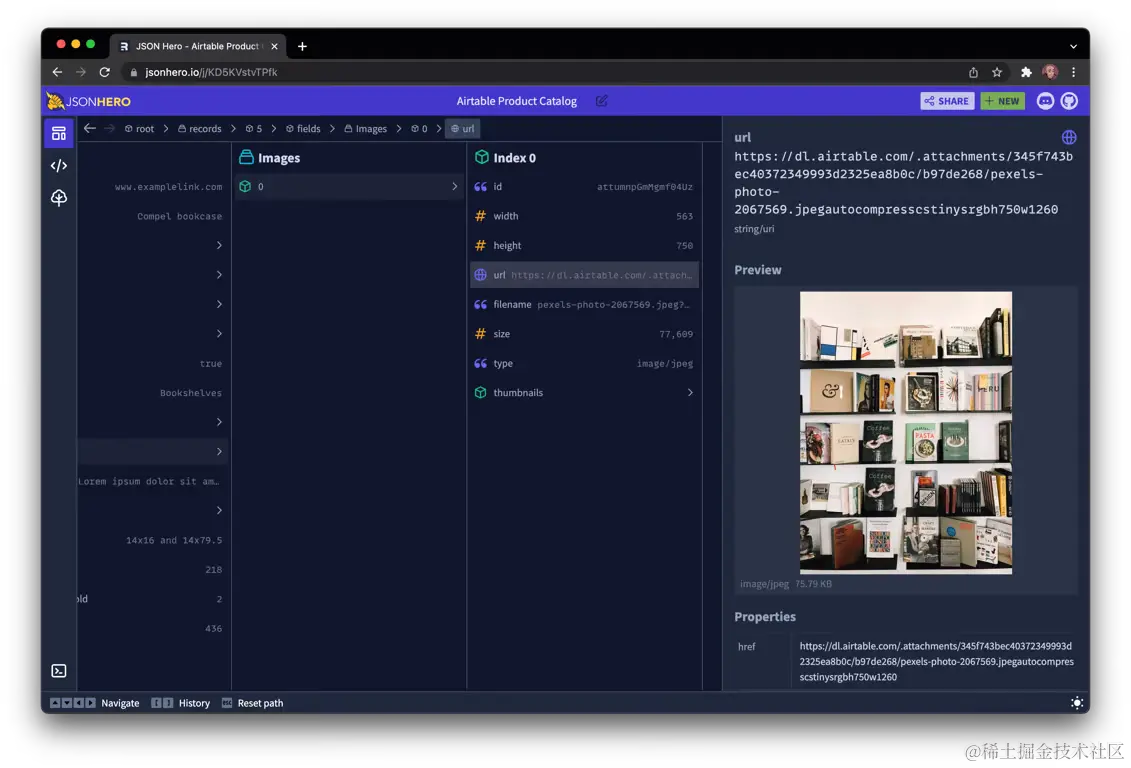Open the browser extensions puzzle icon
The width and height of the screenshot is (1131, 768).
click(x=1026, y=72)
